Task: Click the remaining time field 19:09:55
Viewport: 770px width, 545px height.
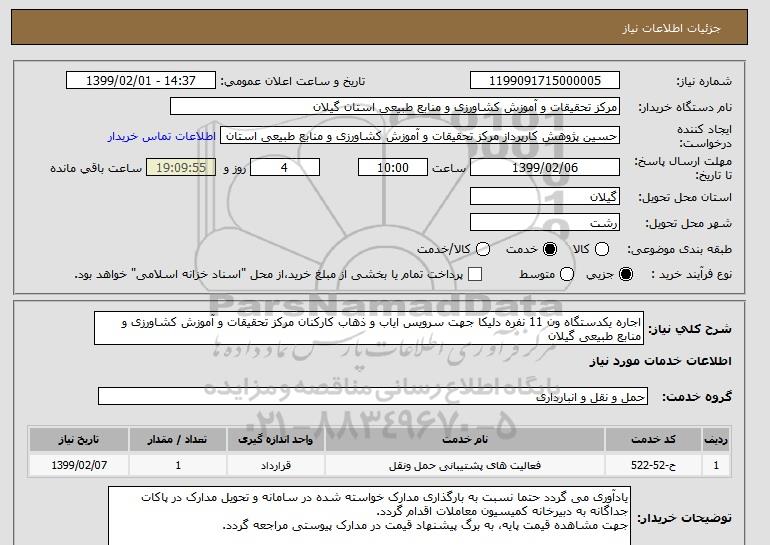Action: click(181, 167)
